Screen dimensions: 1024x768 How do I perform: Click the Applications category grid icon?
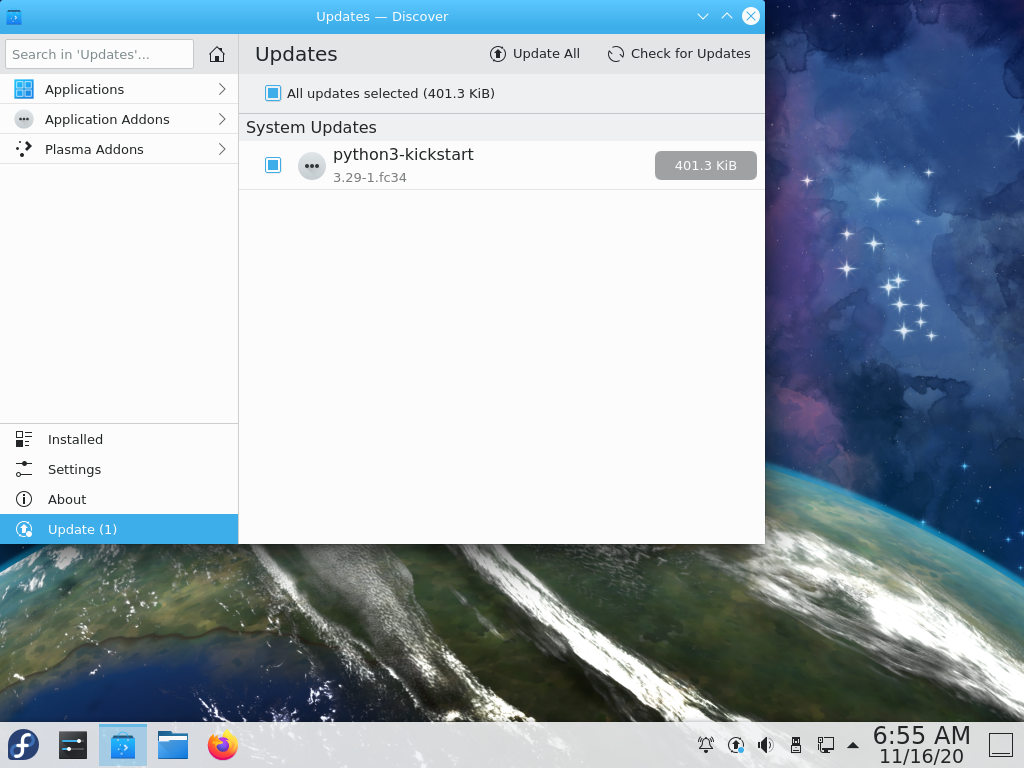(x=24, y=89)
